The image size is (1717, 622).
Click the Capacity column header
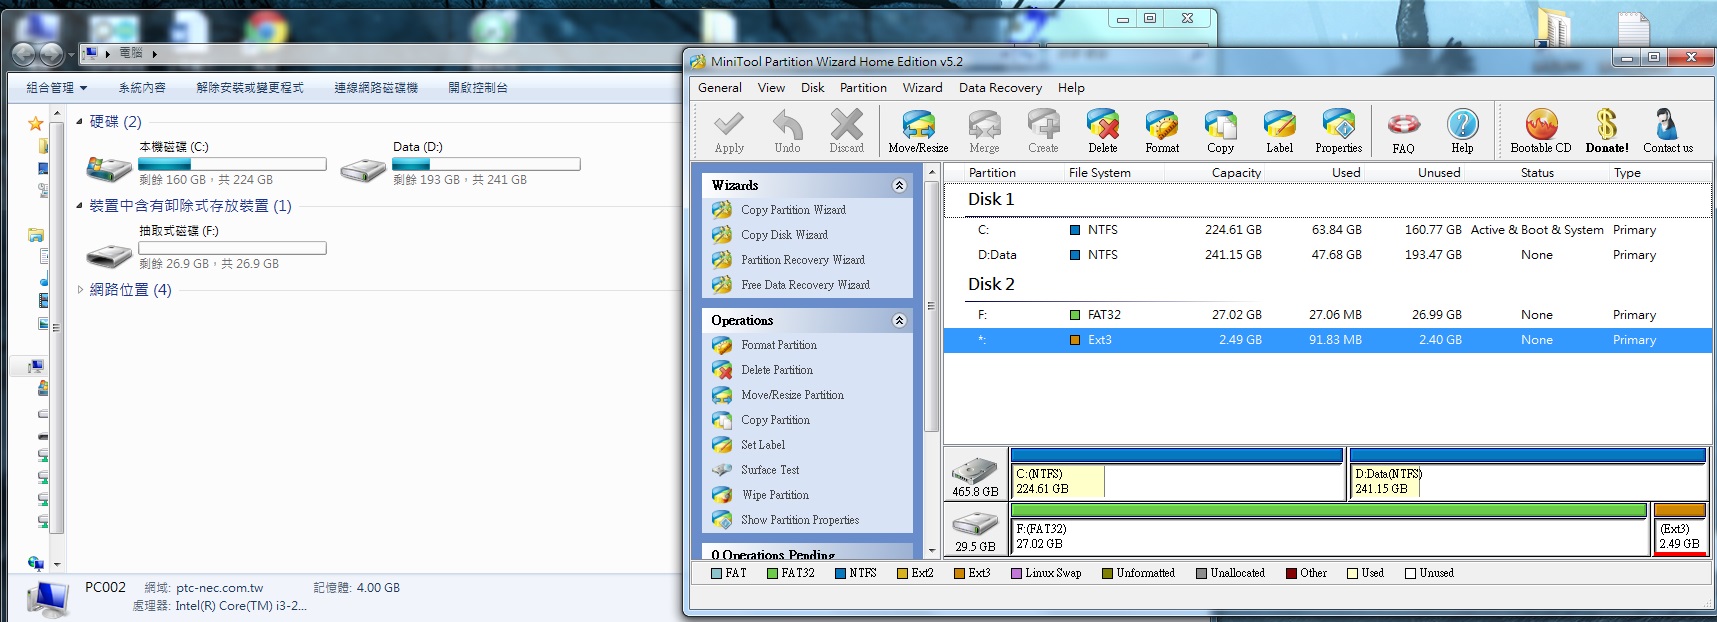coord(1236,173)
